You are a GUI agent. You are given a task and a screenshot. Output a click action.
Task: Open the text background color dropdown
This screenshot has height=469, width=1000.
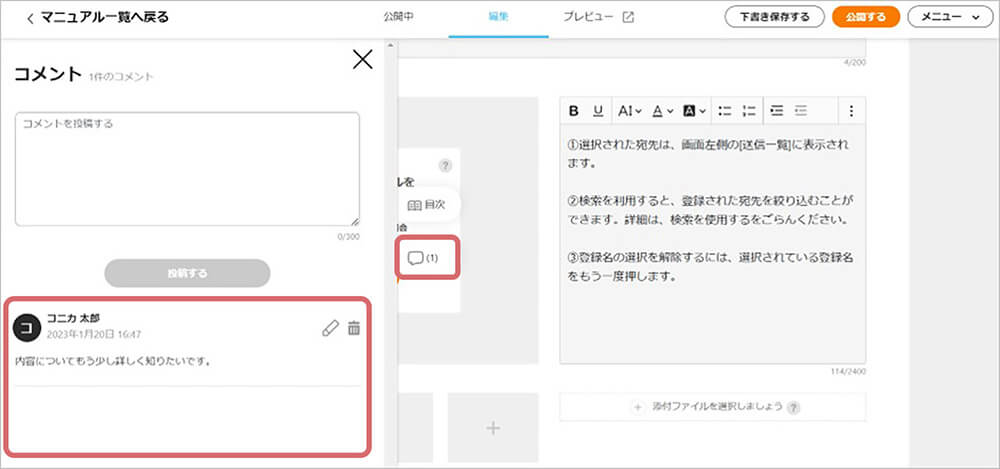point(694,111)
